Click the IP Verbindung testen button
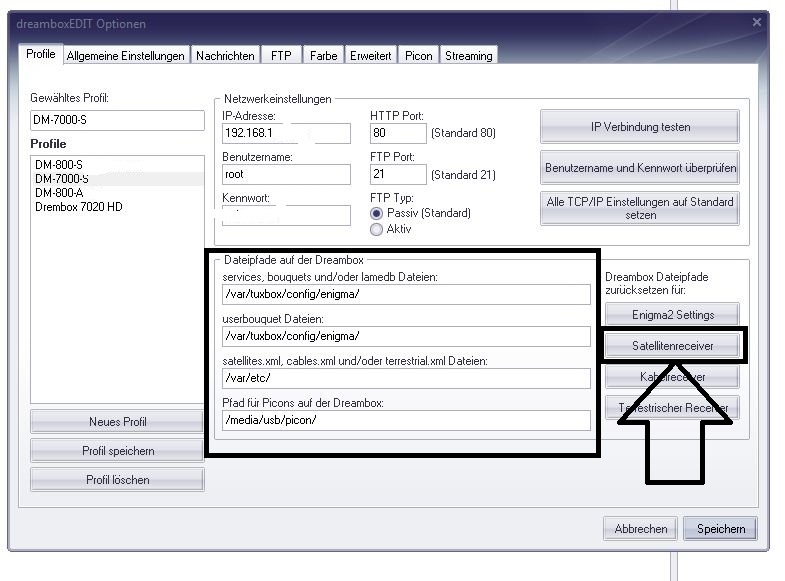Image resolution: width=785 pixels, height=581 pixels. (640, 127)
